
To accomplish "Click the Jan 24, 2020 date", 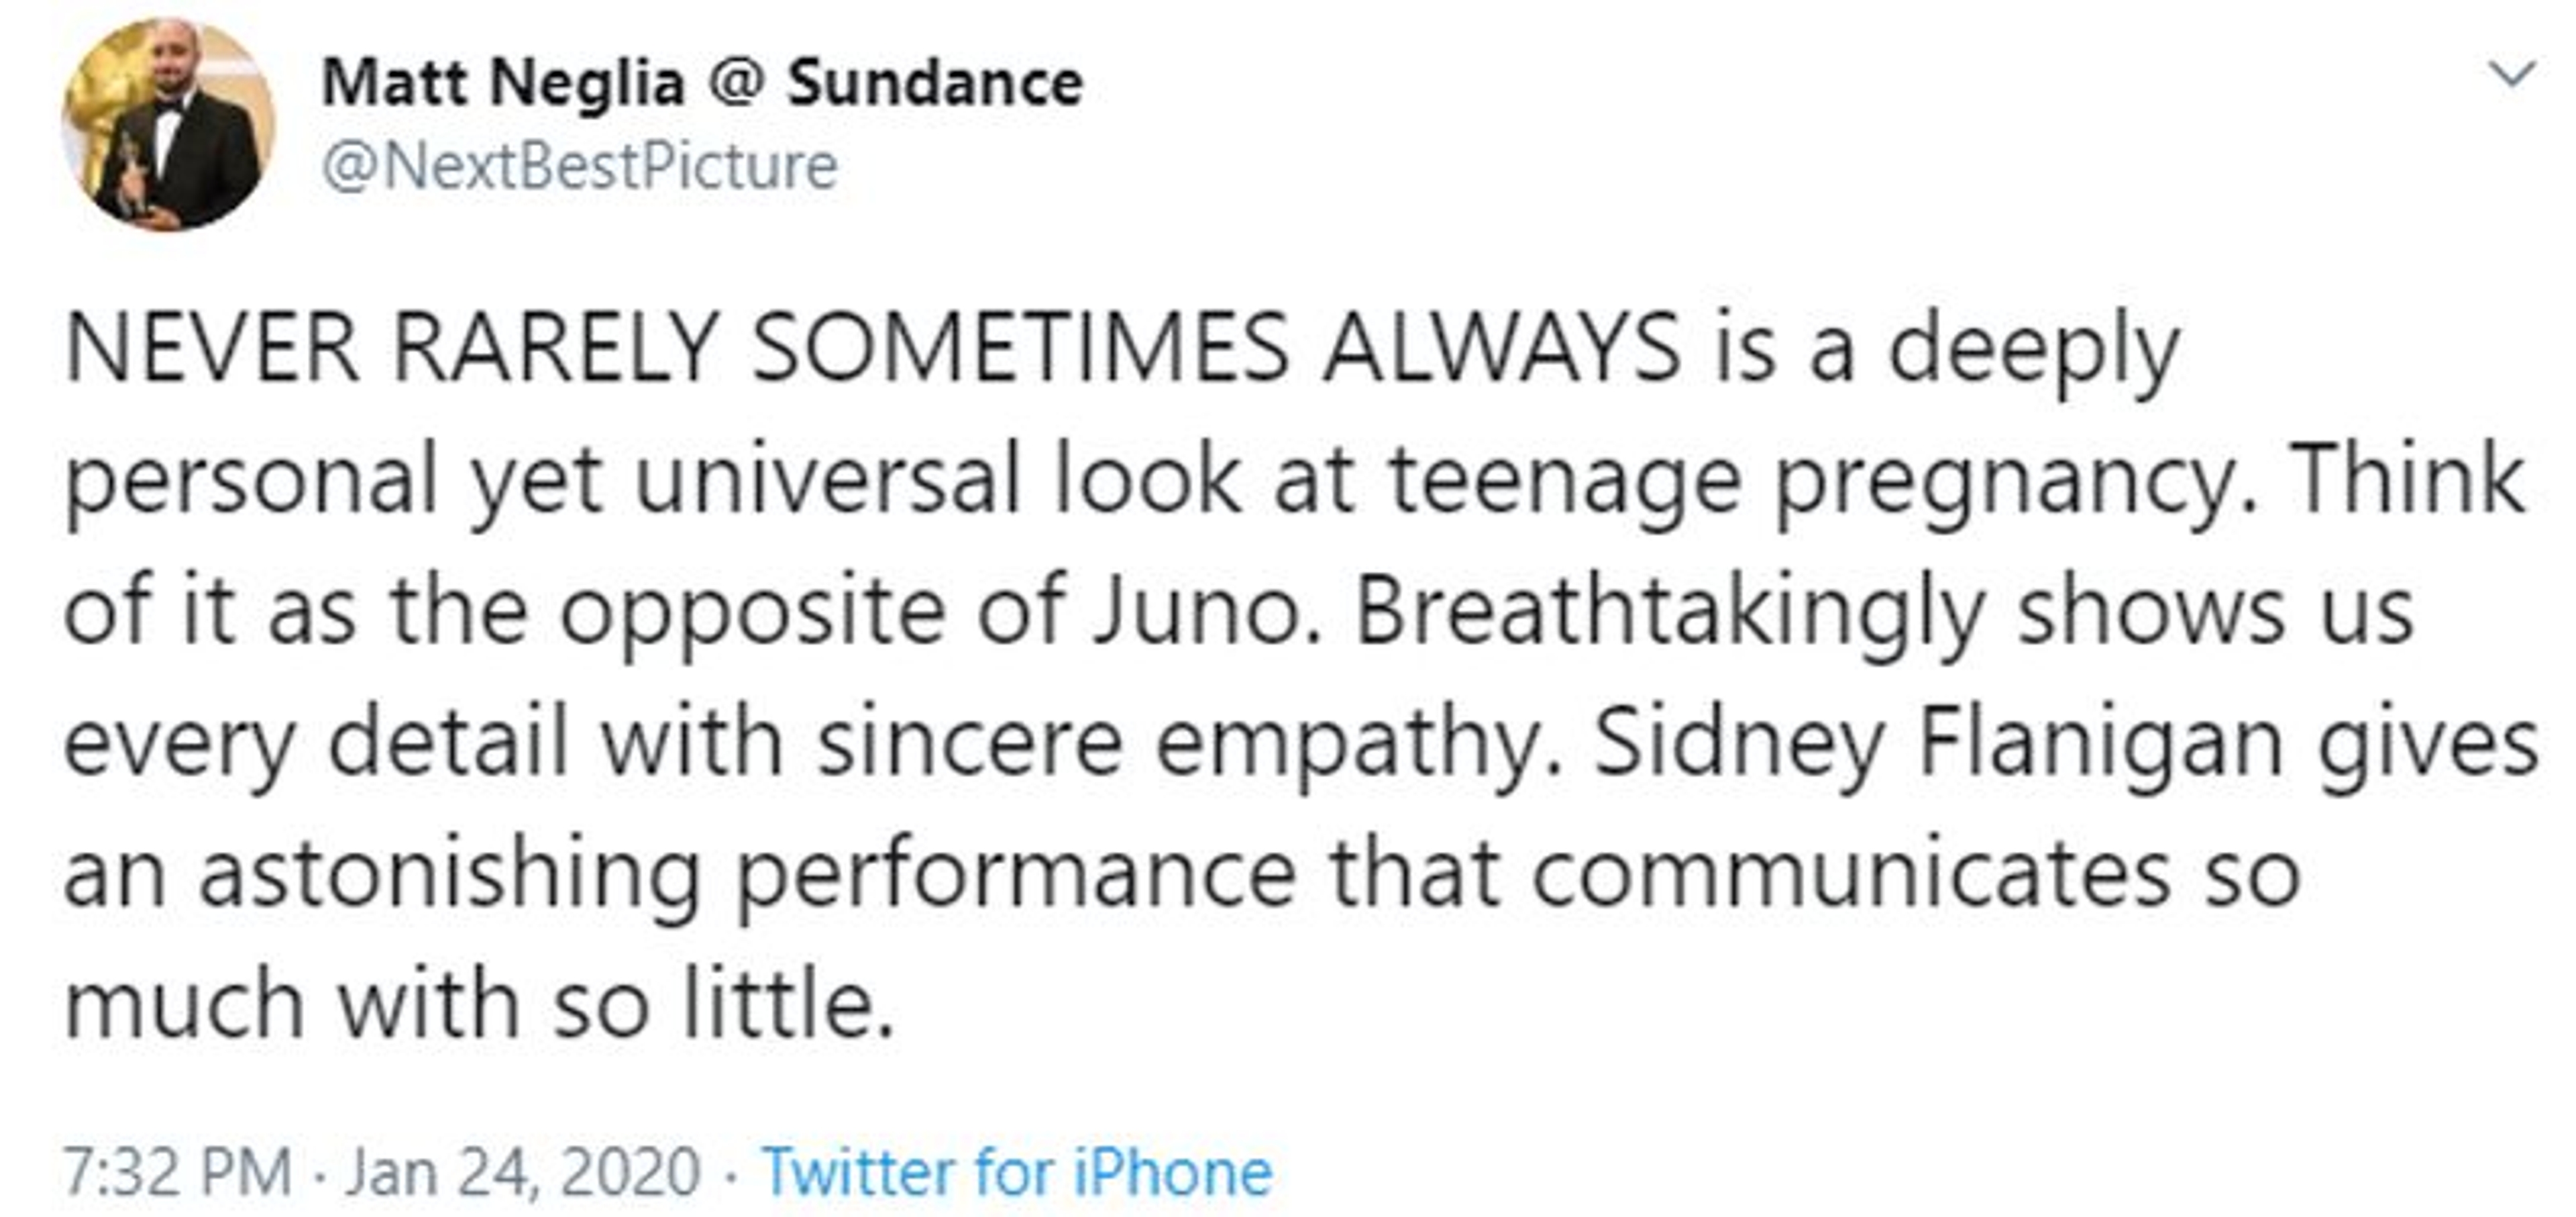I will pyautogui.click(x=523, y=1171).
